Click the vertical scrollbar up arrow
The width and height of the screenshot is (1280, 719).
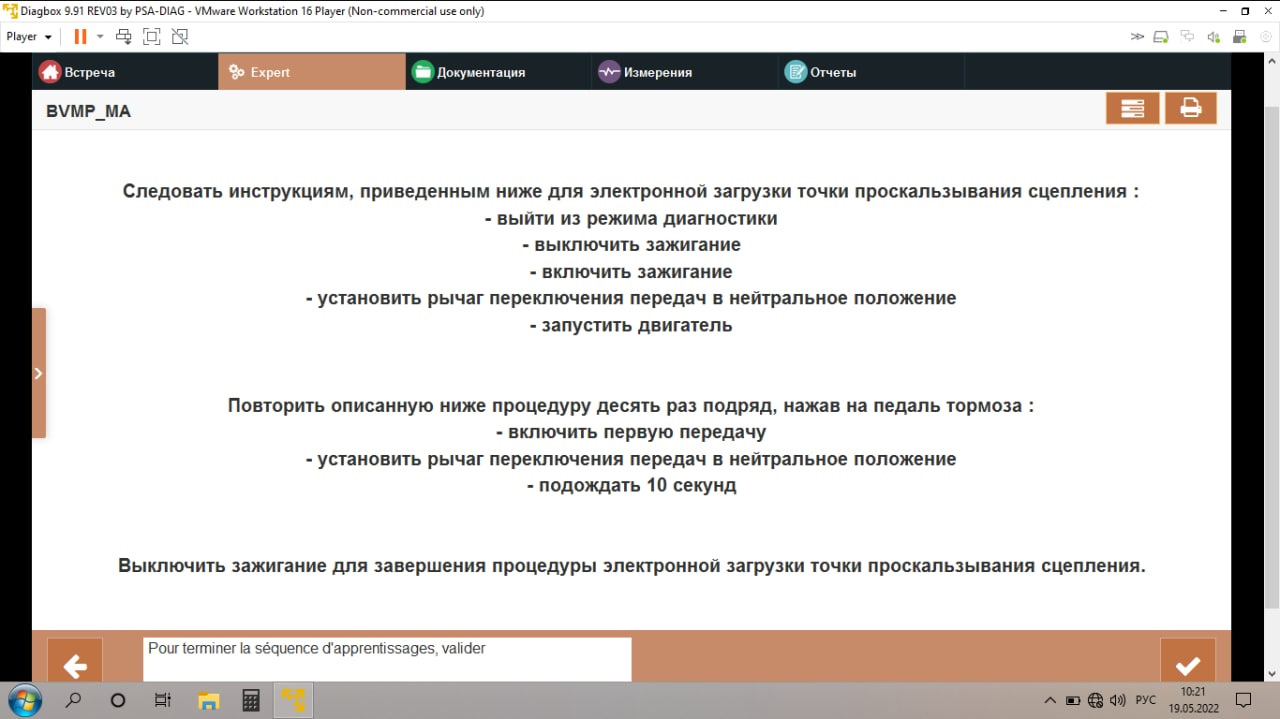click(1272, 62)
